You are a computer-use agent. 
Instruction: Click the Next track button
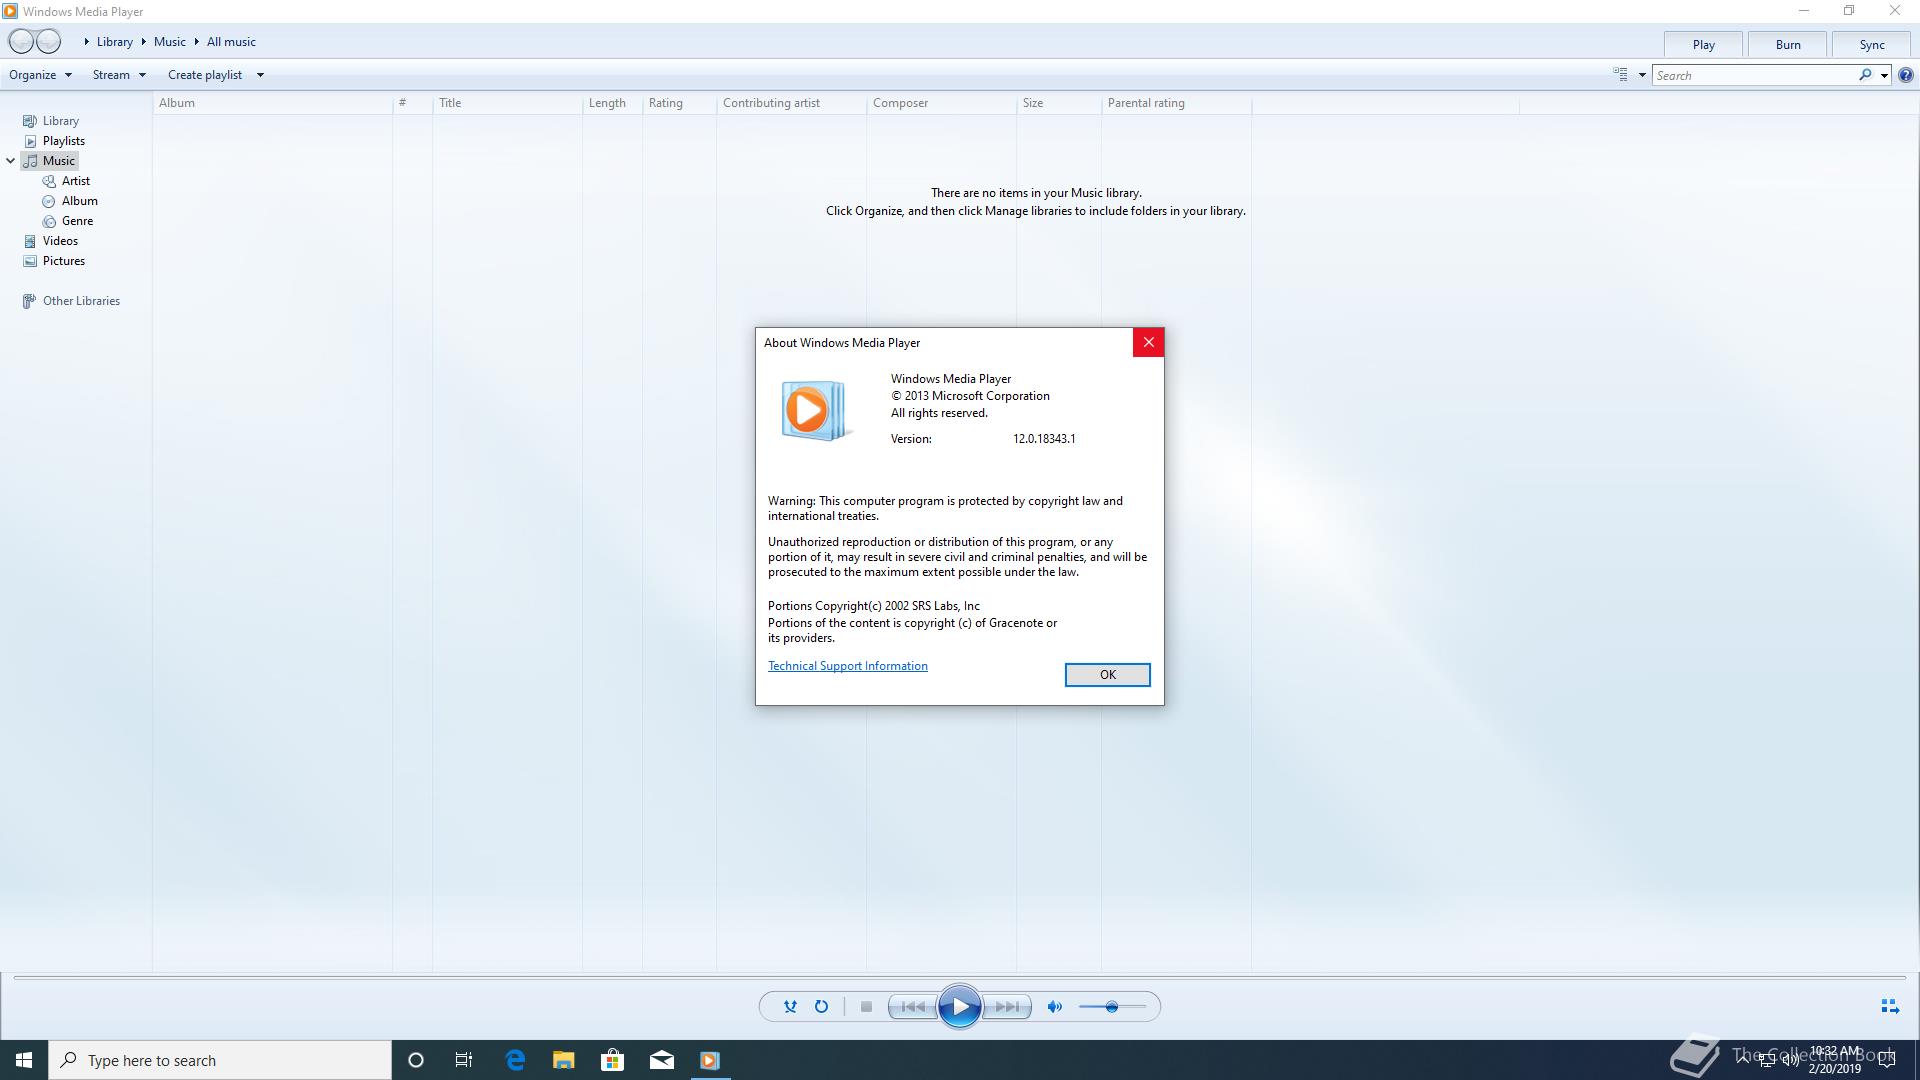coord(1008,1007)
